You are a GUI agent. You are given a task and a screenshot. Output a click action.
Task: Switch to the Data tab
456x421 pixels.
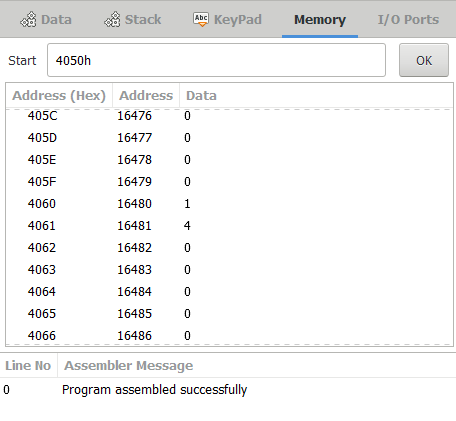(46, 20)
